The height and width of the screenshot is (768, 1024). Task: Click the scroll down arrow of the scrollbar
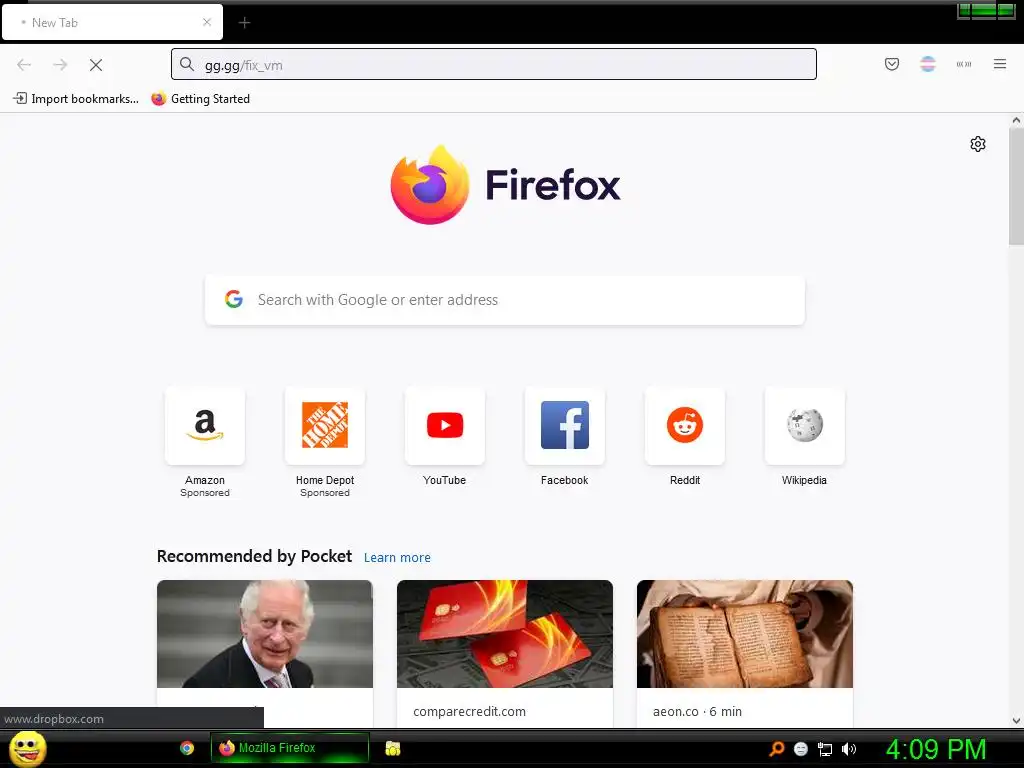pos(1016,720)
